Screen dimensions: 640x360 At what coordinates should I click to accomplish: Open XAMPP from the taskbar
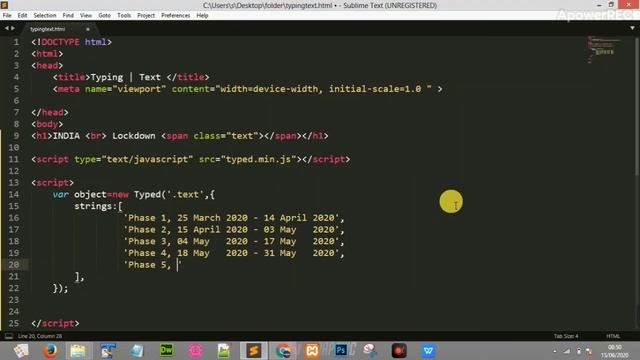[x=312, y=351]
